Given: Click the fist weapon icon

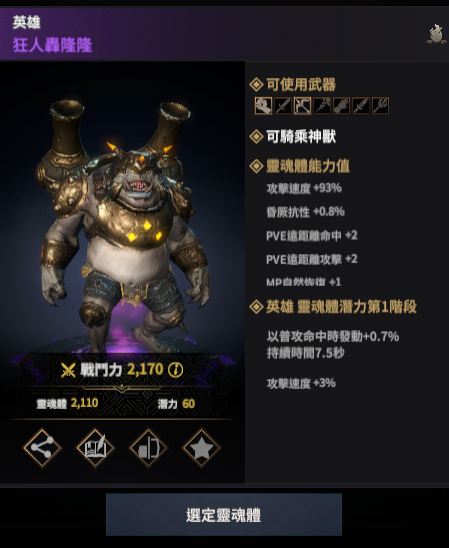Looking at the screenshot, I should [x=263, y=106].
